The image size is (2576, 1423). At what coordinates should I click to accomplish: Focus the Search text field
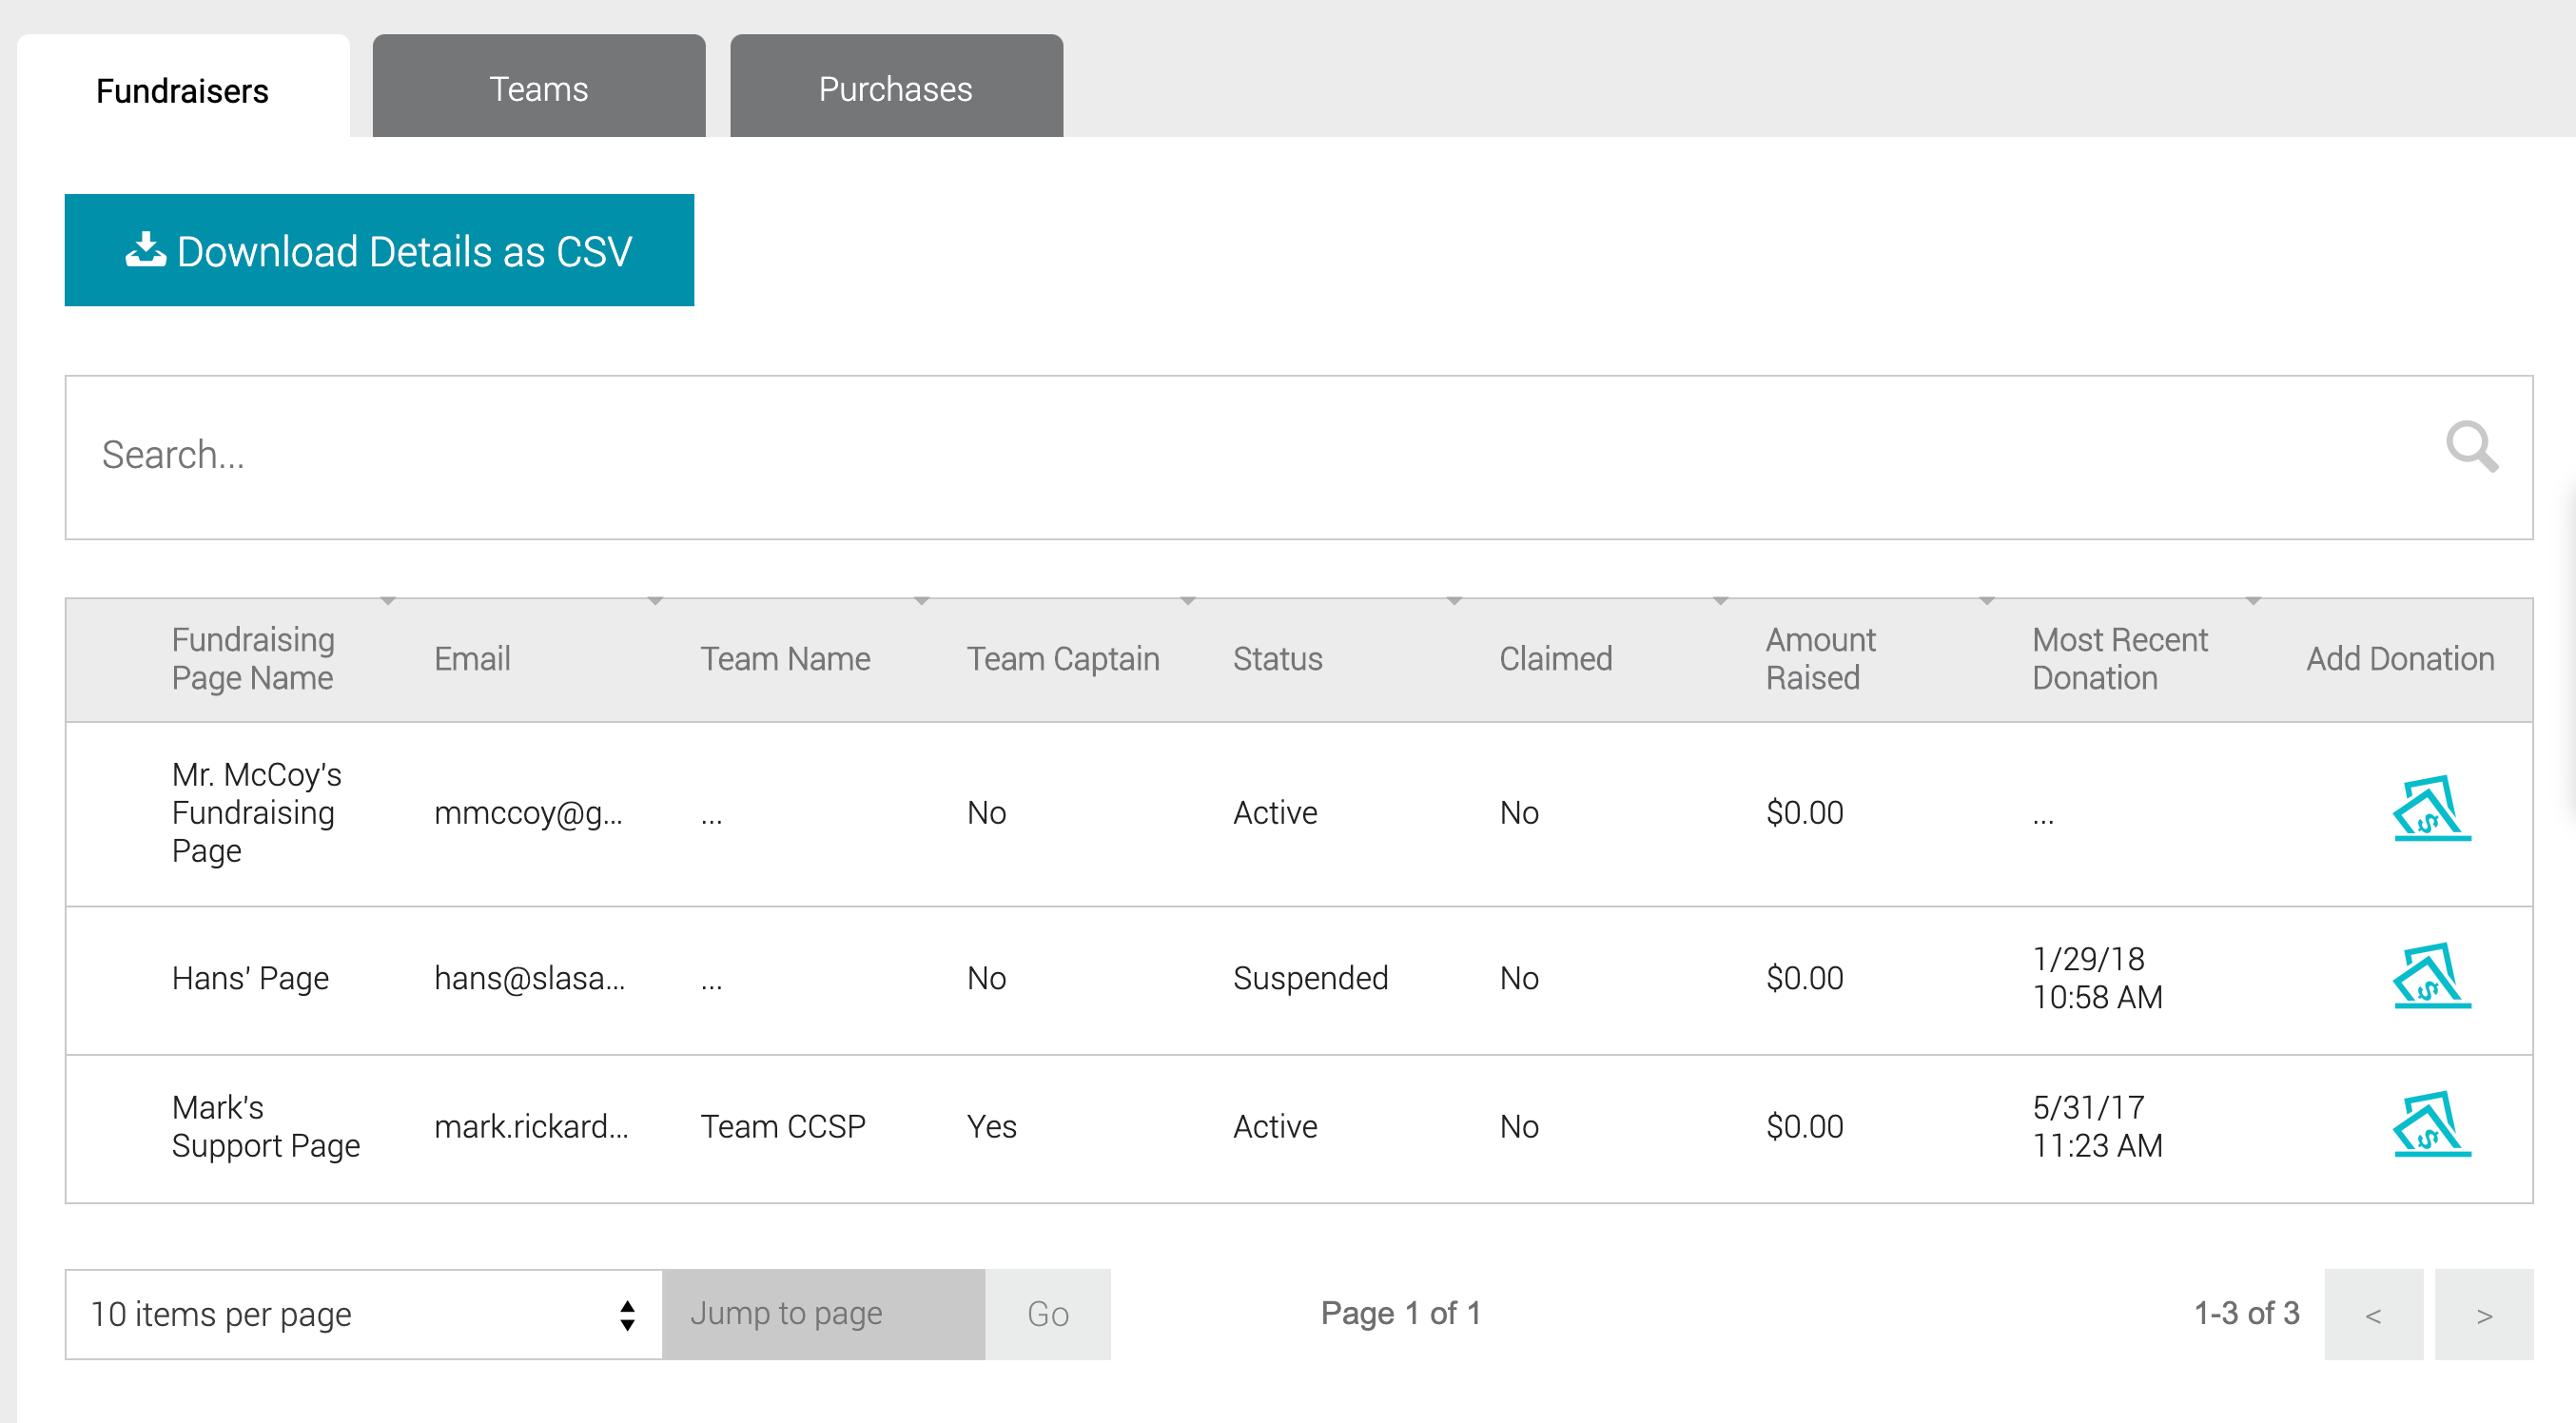1200,456
